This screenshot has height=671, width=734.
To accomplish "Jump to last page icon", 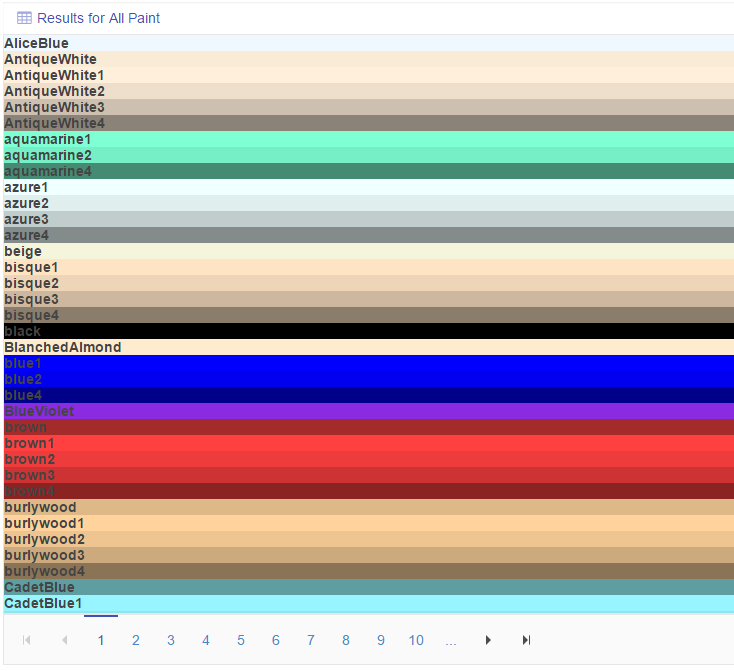I will [526, 640].
